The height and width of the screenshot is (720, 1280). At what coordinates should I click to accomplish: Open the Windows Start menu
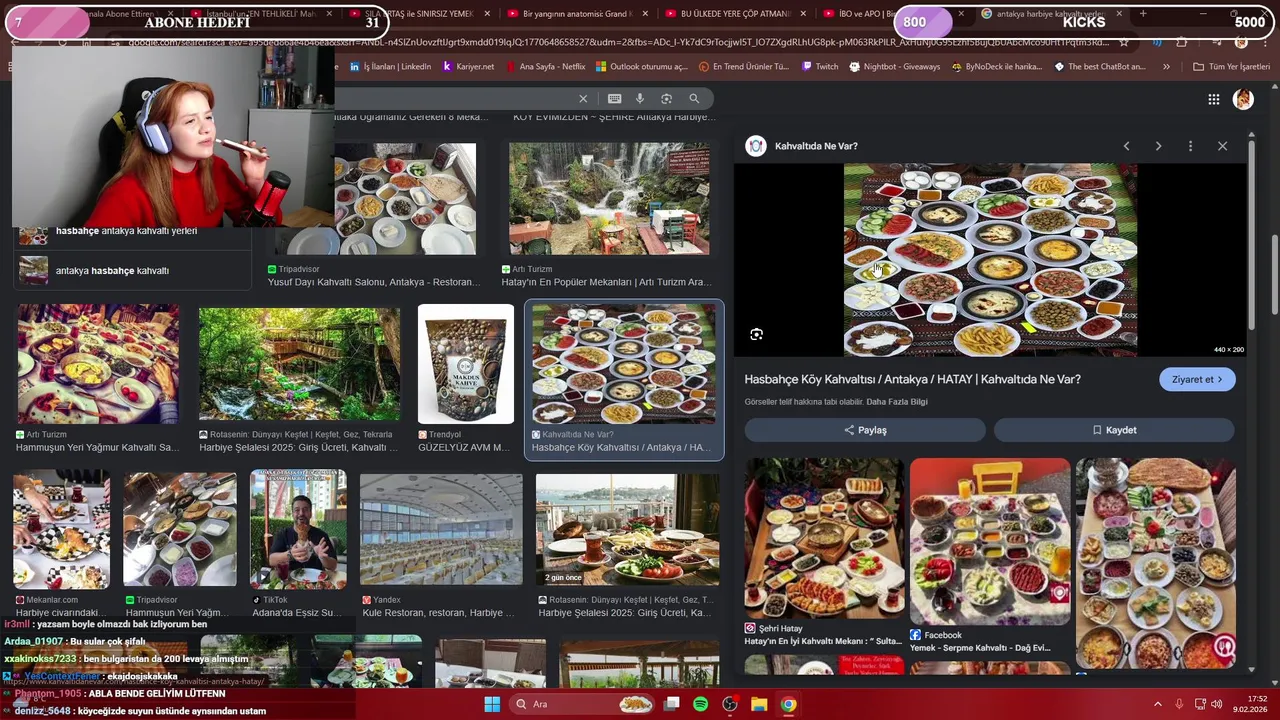pyautogui.click(x=492, y=704)
